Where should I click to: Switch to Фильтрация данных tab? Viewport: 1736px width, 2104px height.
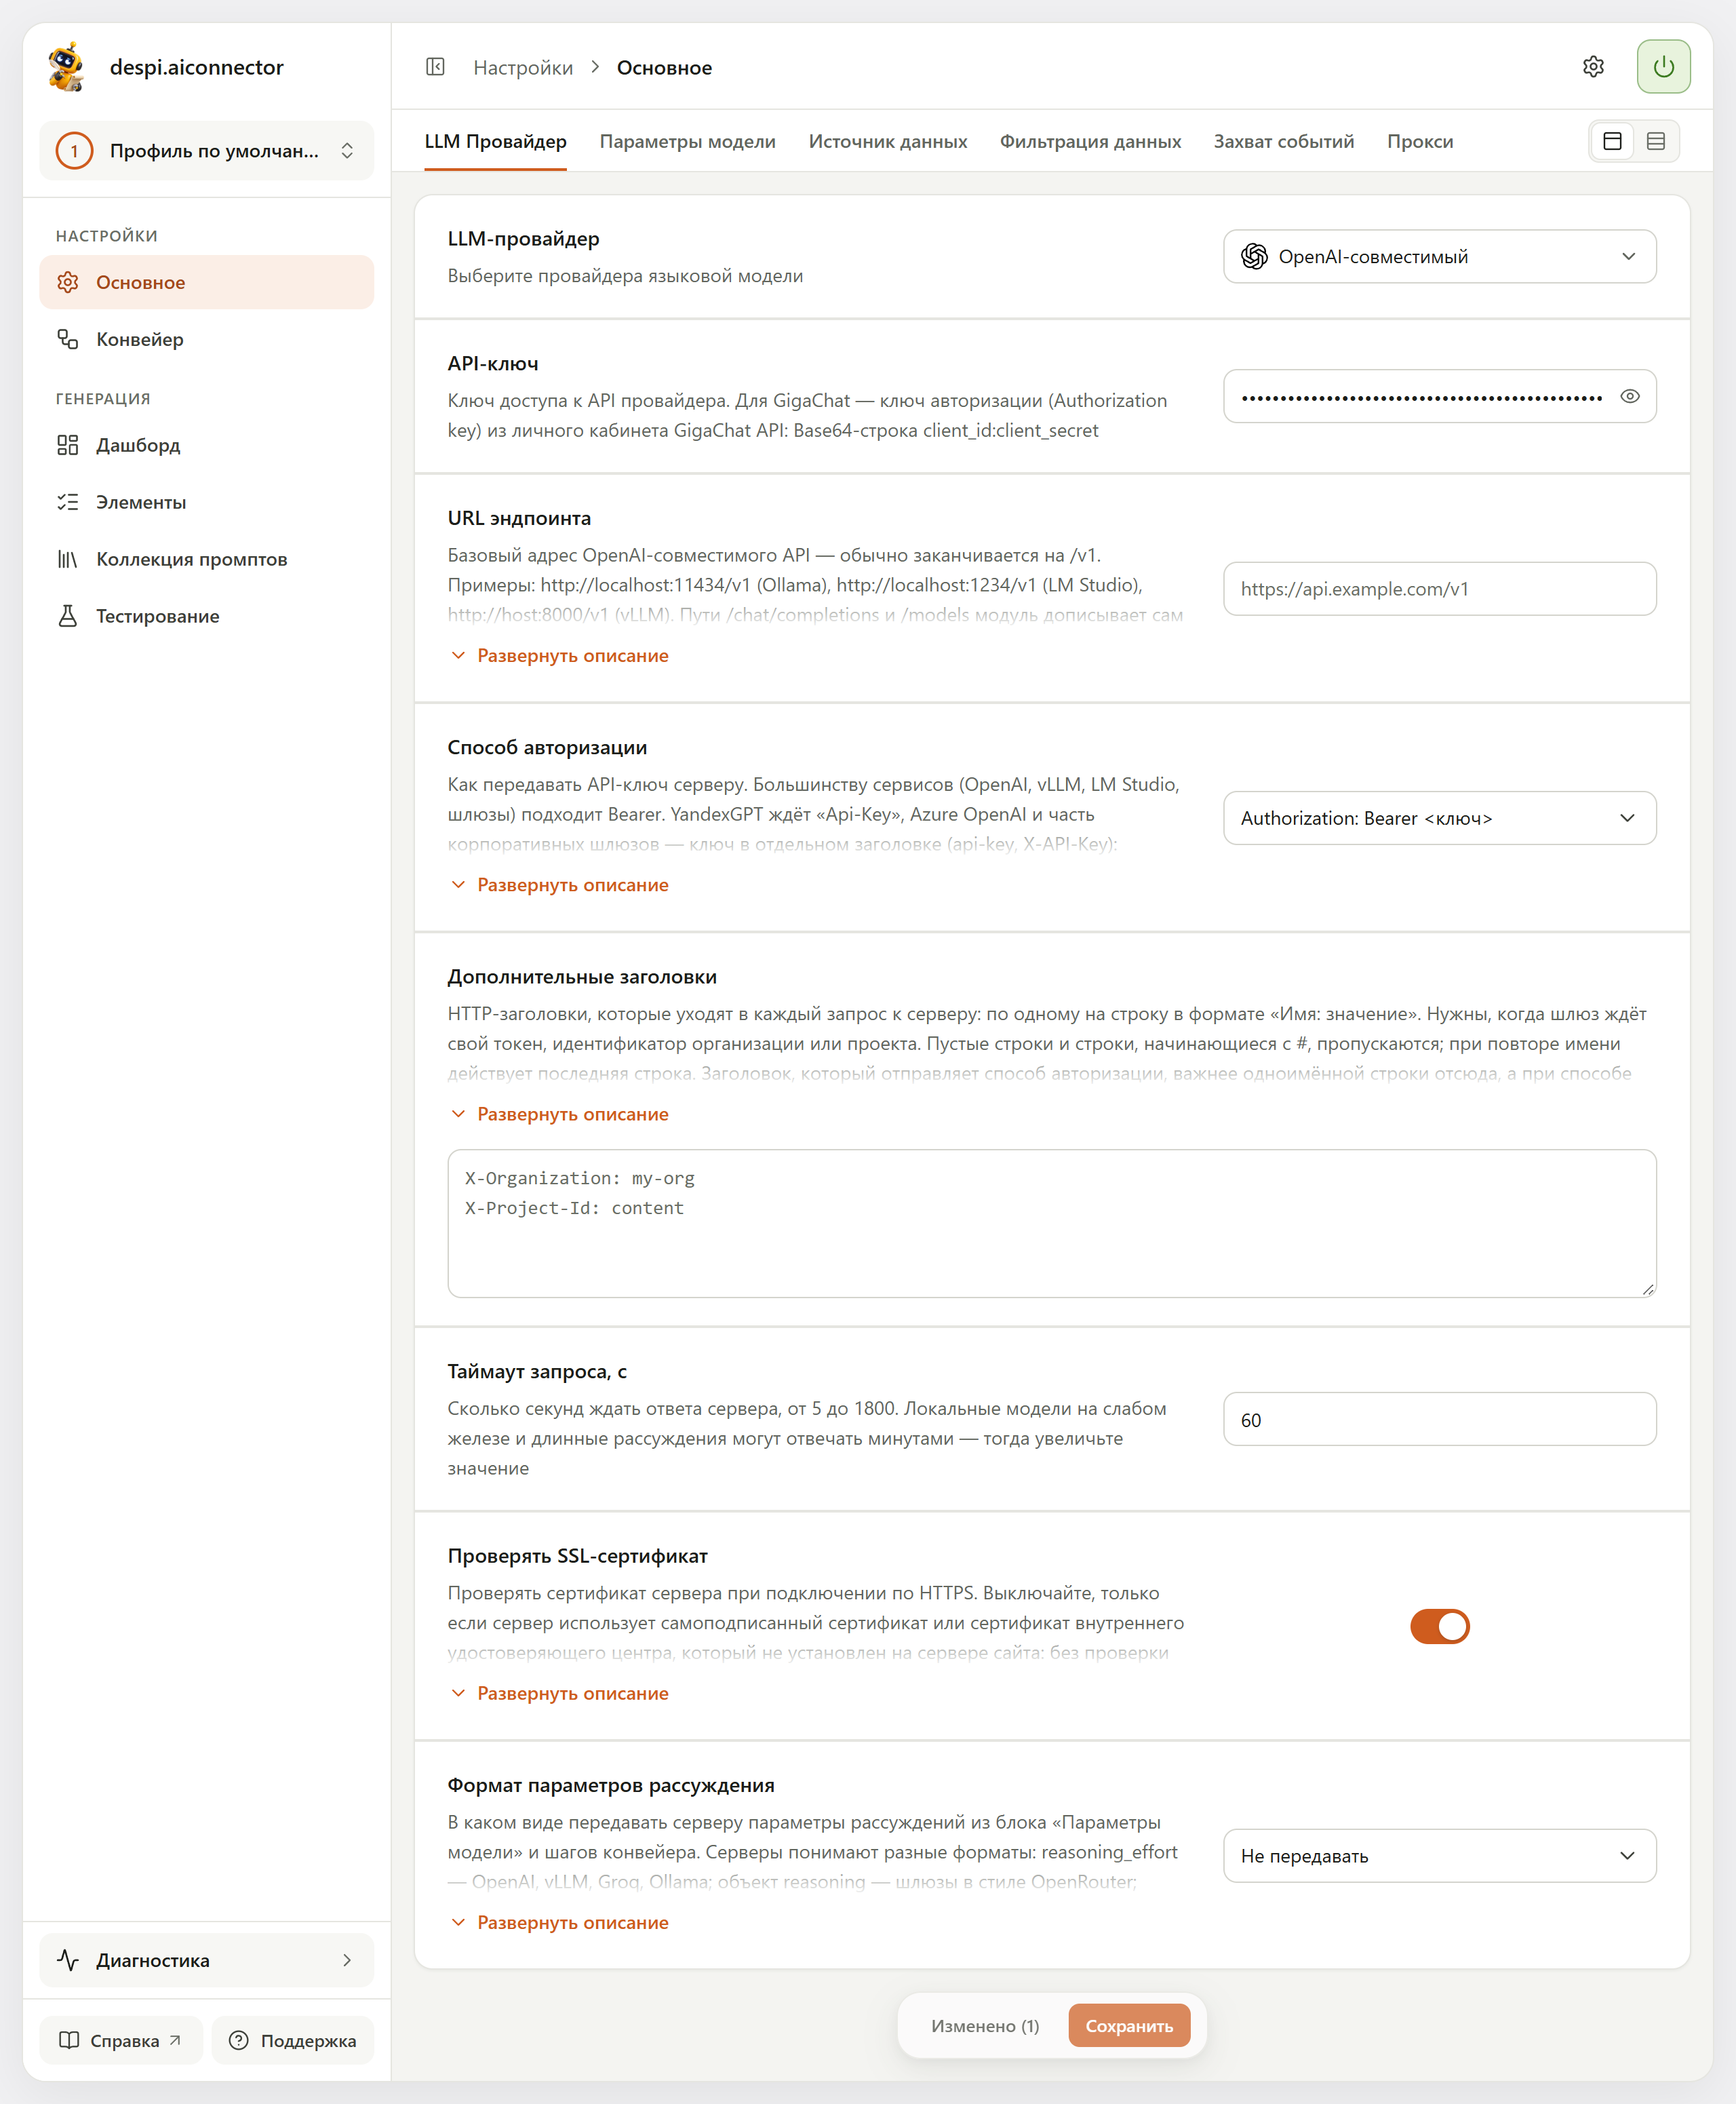(1090, 141)
